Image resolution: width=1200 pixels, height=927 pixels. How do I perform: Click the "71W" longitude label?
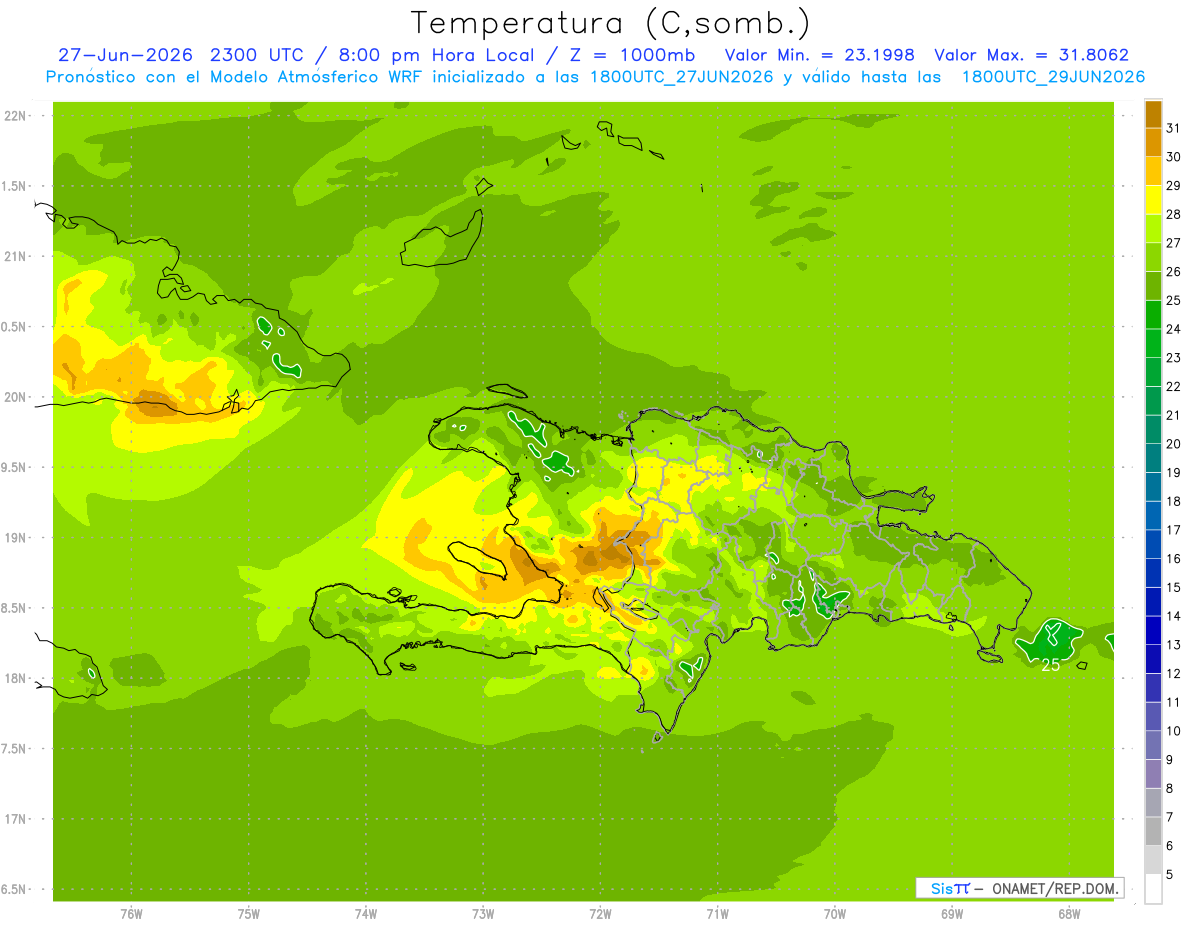(x=717, y=914)
